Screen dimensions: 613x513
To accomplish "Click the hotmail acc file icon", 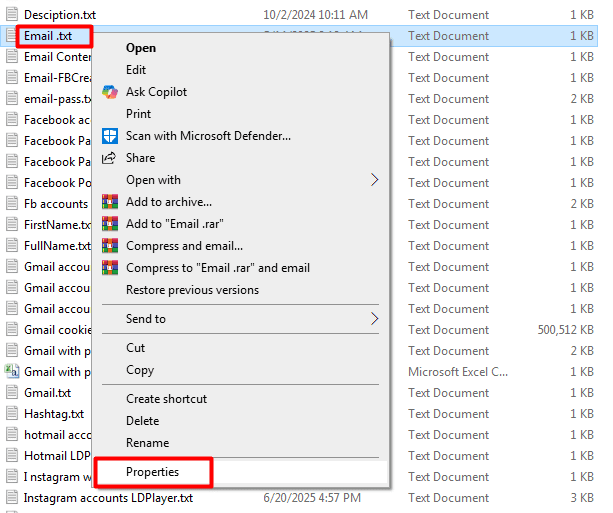I will (12, 434).
